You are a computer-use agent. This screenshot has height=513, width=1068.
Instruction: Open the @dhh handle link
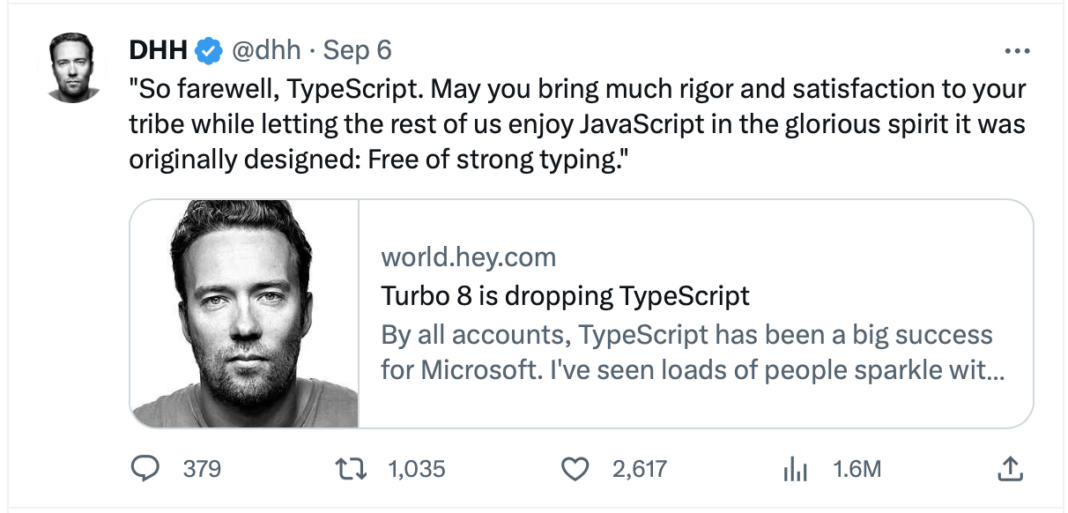coord(266,50)
